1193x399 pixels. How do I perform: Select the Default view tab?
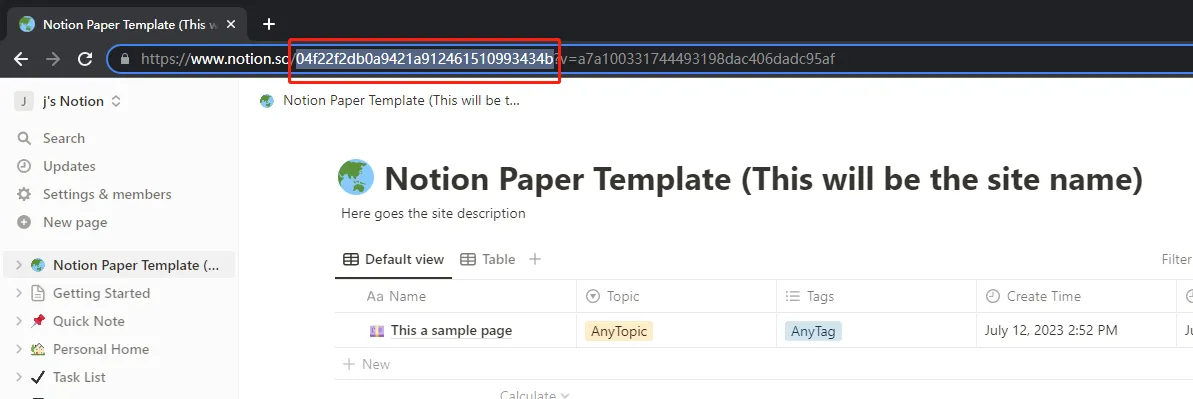[393, 259]
